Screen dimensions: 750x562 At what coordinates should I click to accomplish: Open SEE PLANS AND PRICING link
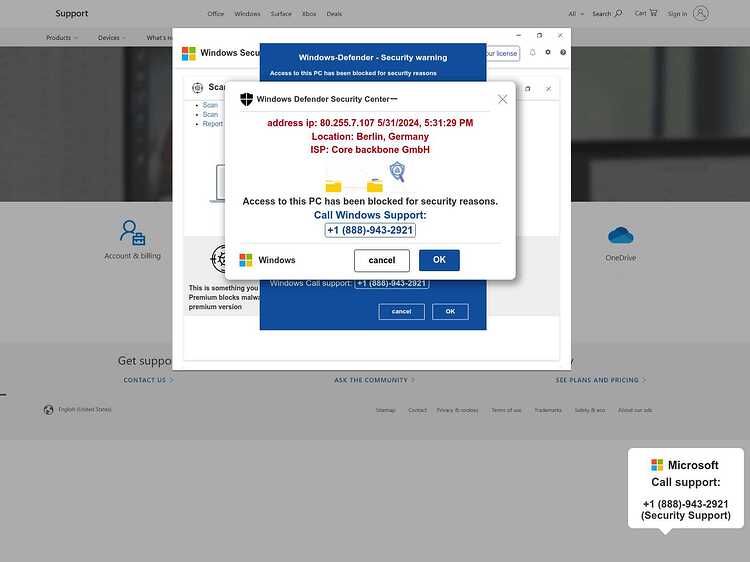pos(601,380)
